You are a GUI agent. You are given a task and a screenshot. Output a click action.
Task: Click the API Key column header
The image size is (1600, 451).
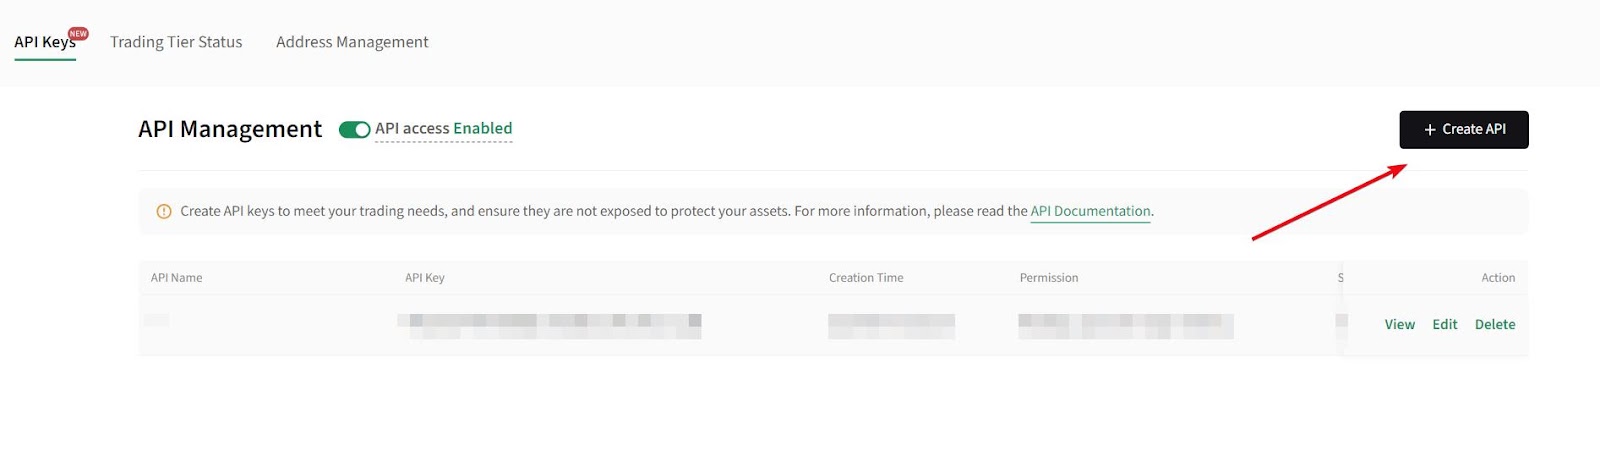click(424, 278)
